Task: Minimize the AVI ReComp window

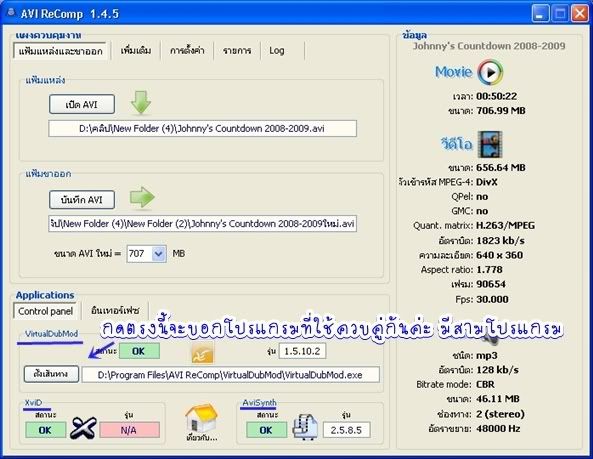Action: 540,14
